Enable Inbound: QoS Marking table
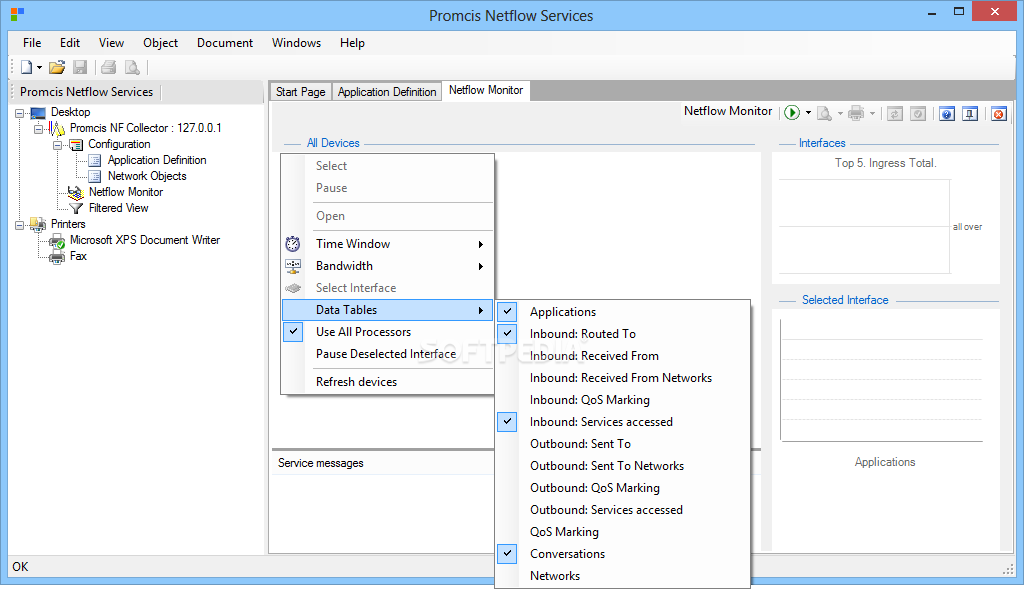Image resolution: width=1024 pixels, height=589 pixels. tap(622, 400)
